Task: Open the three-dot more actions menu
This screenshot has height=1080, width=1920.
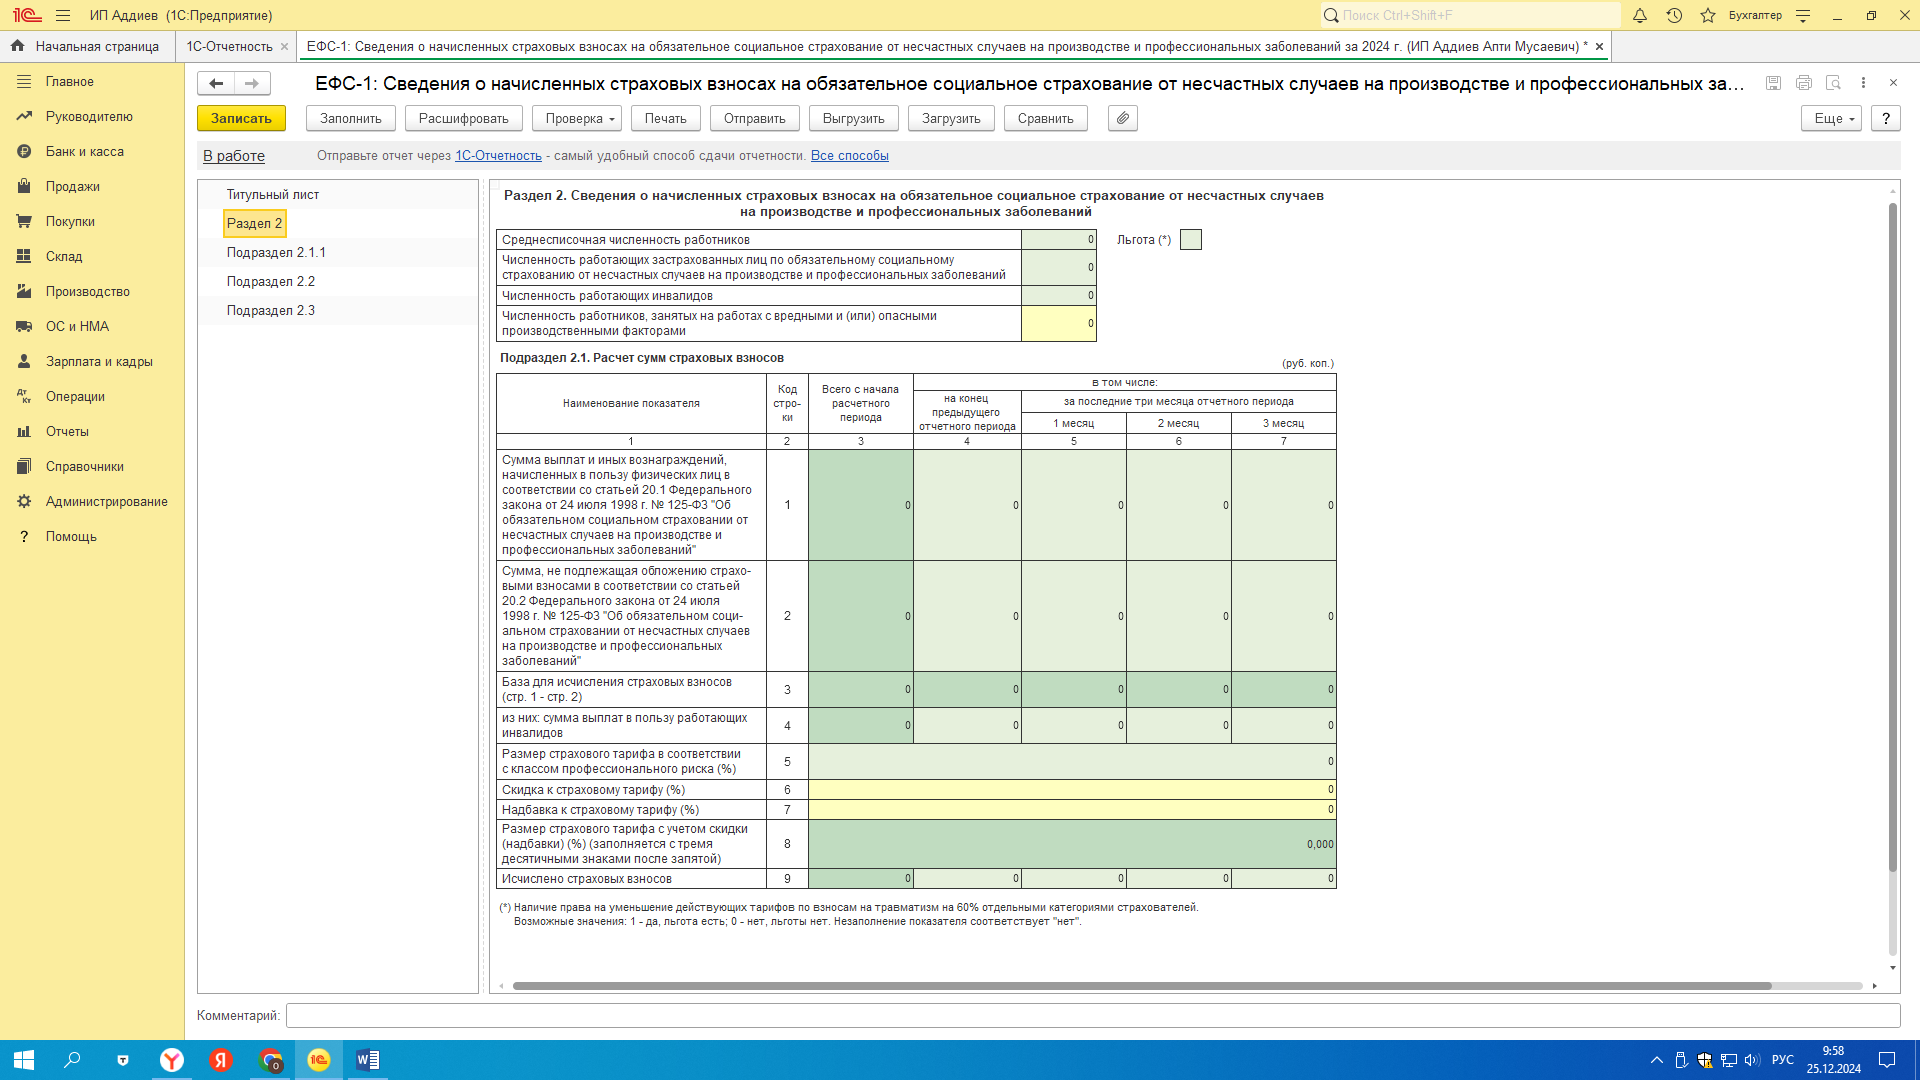Action: (1863, 83)
